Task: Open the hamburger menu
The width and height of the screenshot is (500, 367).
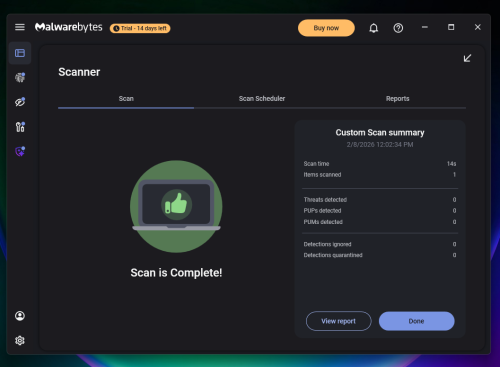Action: [x=20, y=27]
